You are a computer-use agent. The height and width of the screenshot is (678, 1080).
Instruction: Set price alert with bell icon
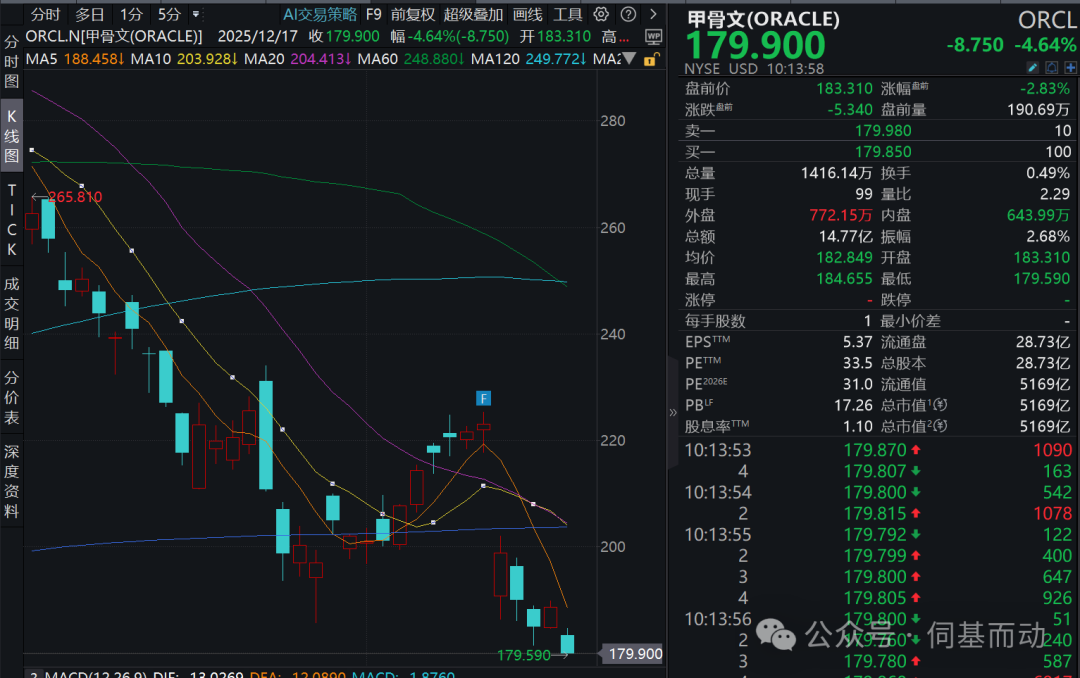tap(1051, 68)
